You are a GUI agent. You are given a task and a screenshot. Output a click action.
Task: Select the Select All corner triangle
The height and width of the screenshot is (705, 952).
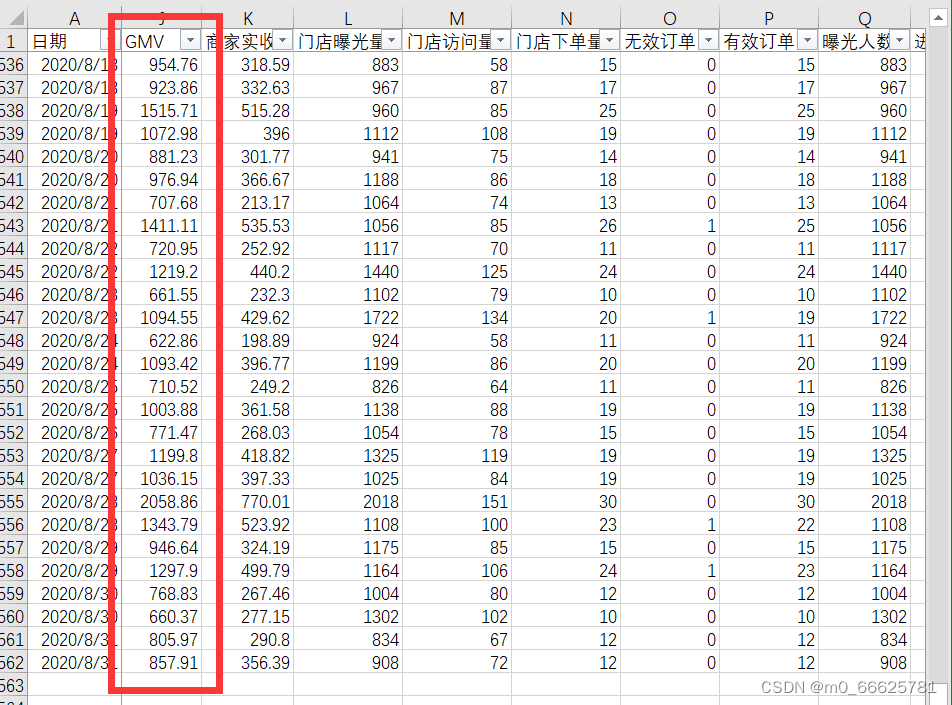click(x=16, y=18)
